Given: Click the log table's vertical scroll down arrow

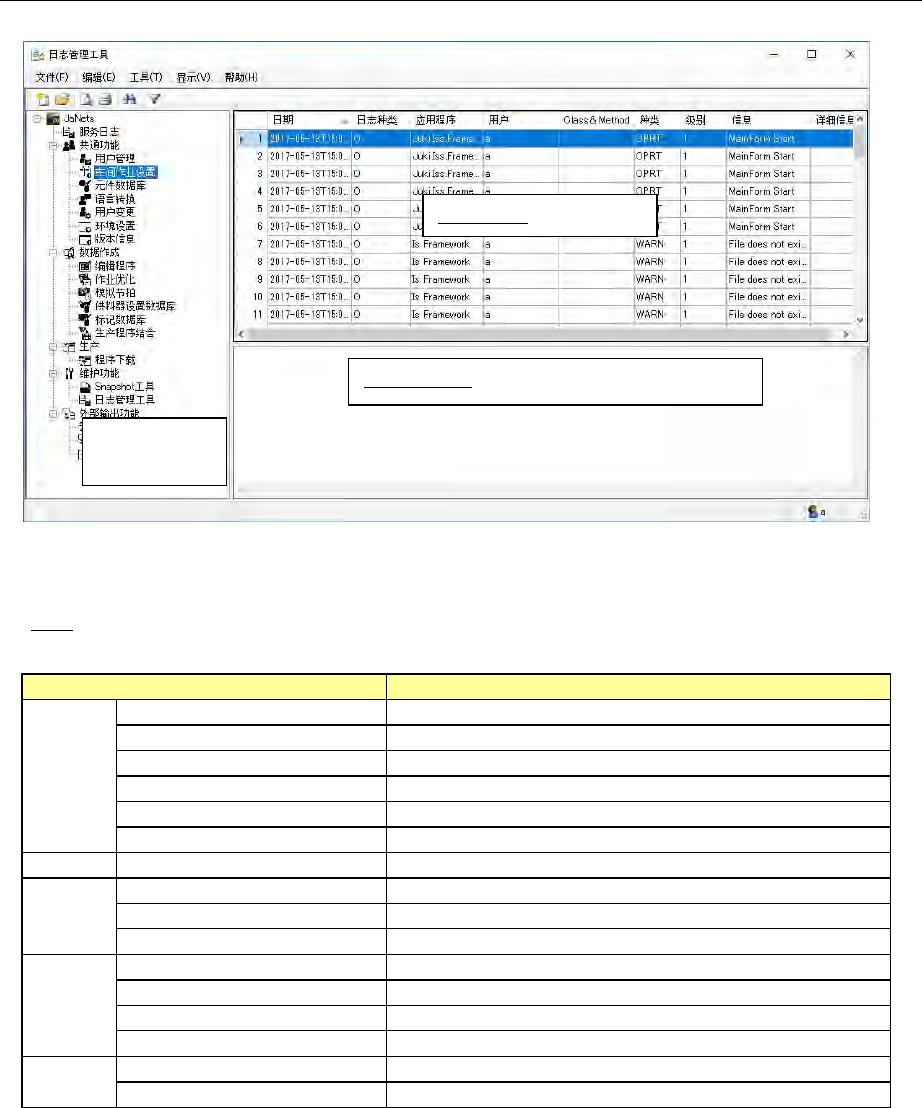Looking at the screenshot, I should coord(860,320).
